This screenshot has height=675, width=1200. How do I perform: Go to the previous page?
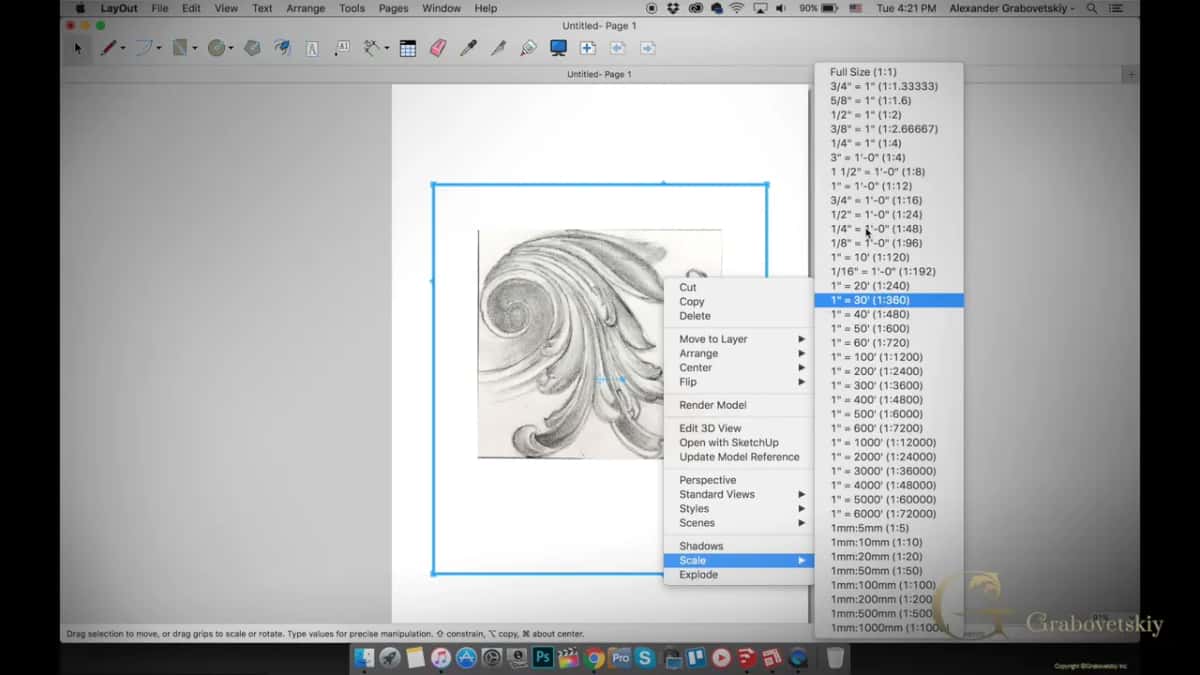618,48
